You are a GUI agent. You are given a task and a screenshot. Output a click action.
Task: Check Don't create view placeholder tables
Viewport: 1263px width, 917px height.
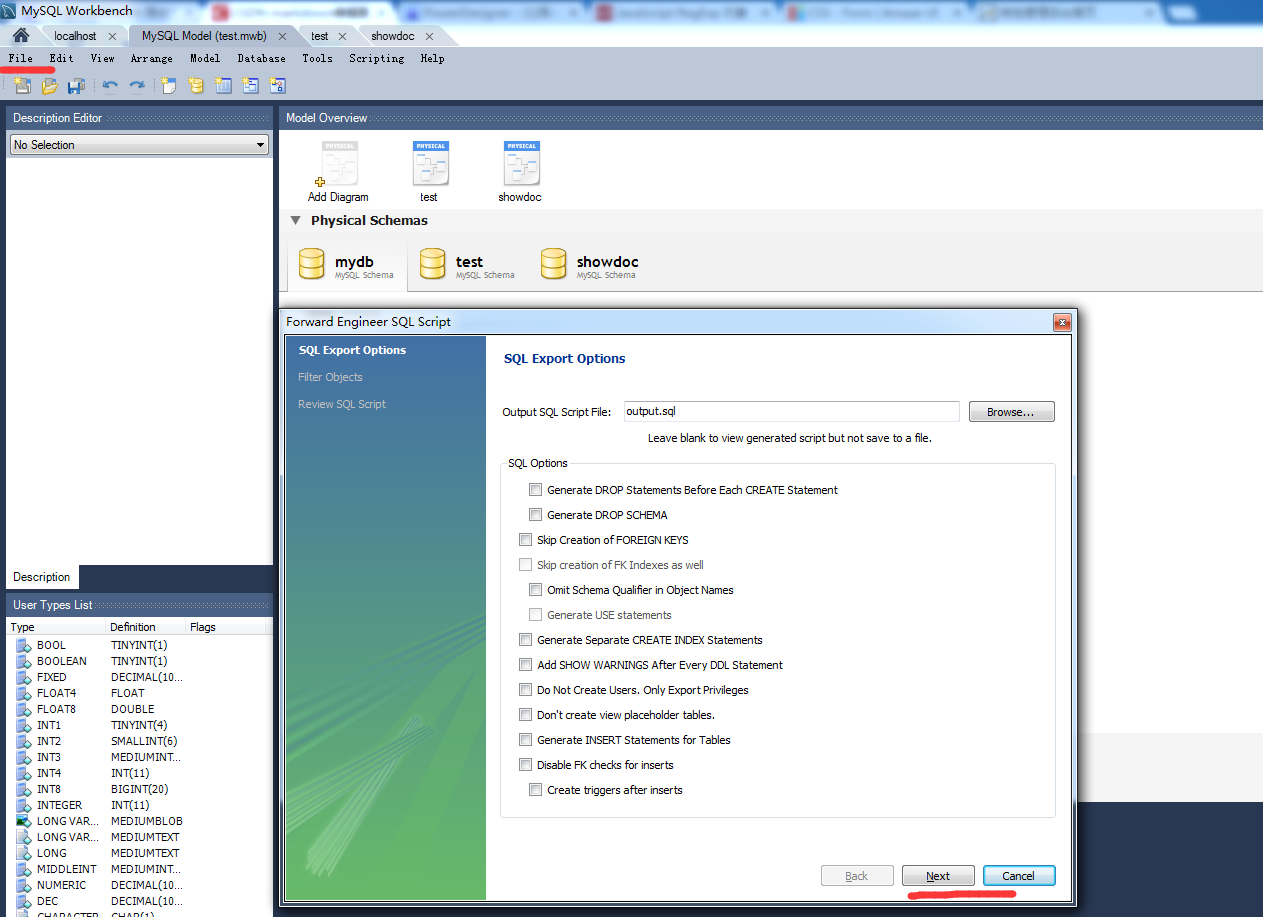pyautogui.click(x=526, y=715)
